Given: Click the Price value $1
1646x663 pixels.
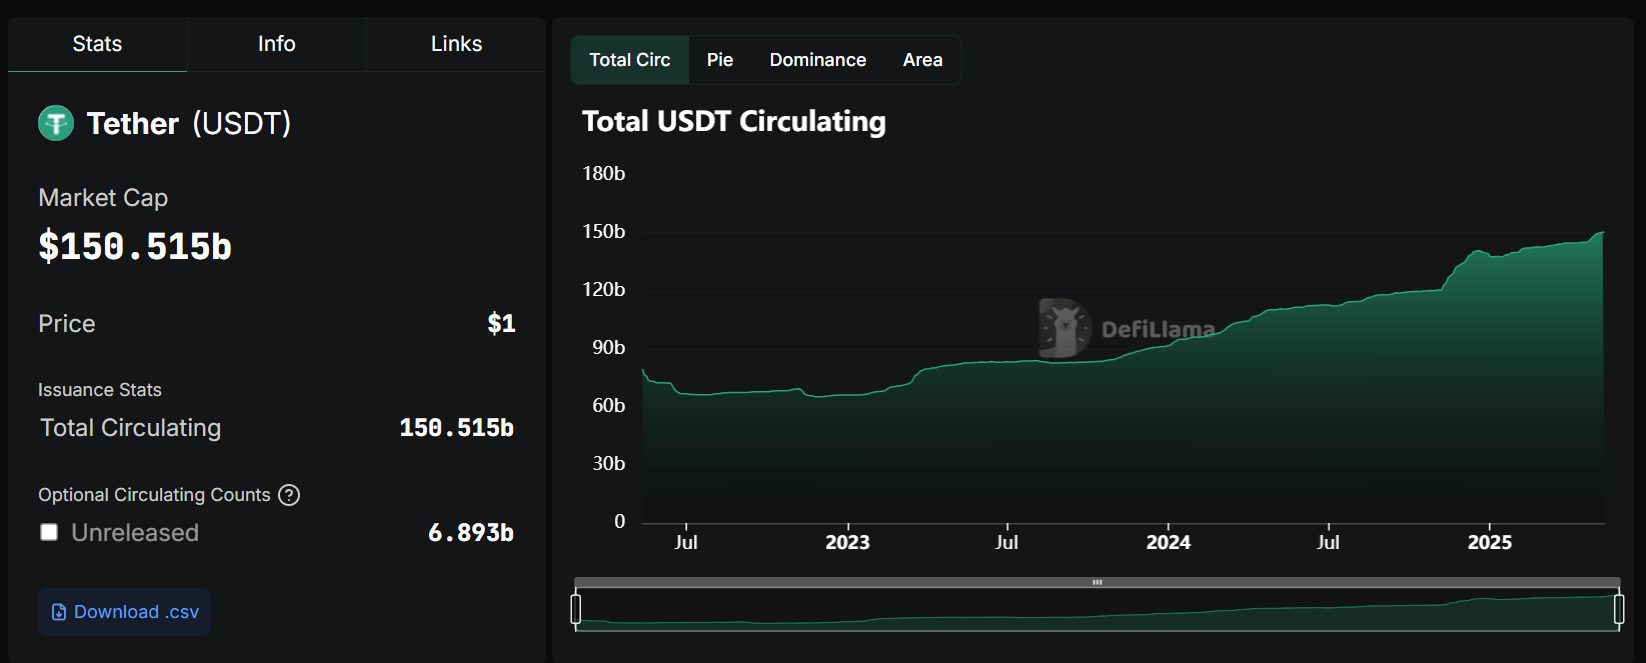Looking at the screenshot, I should [501, 324].
